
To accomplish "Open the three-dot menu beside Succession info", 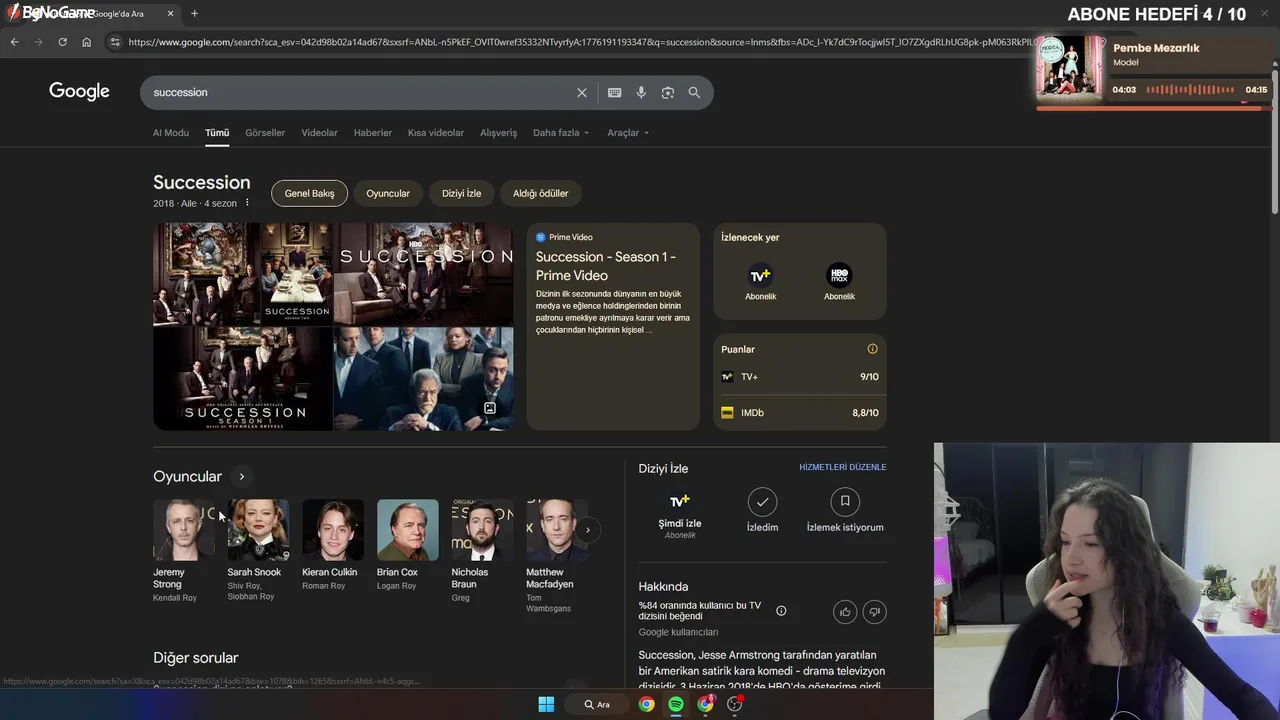I will pyautogui.click(x=247, y=203).
